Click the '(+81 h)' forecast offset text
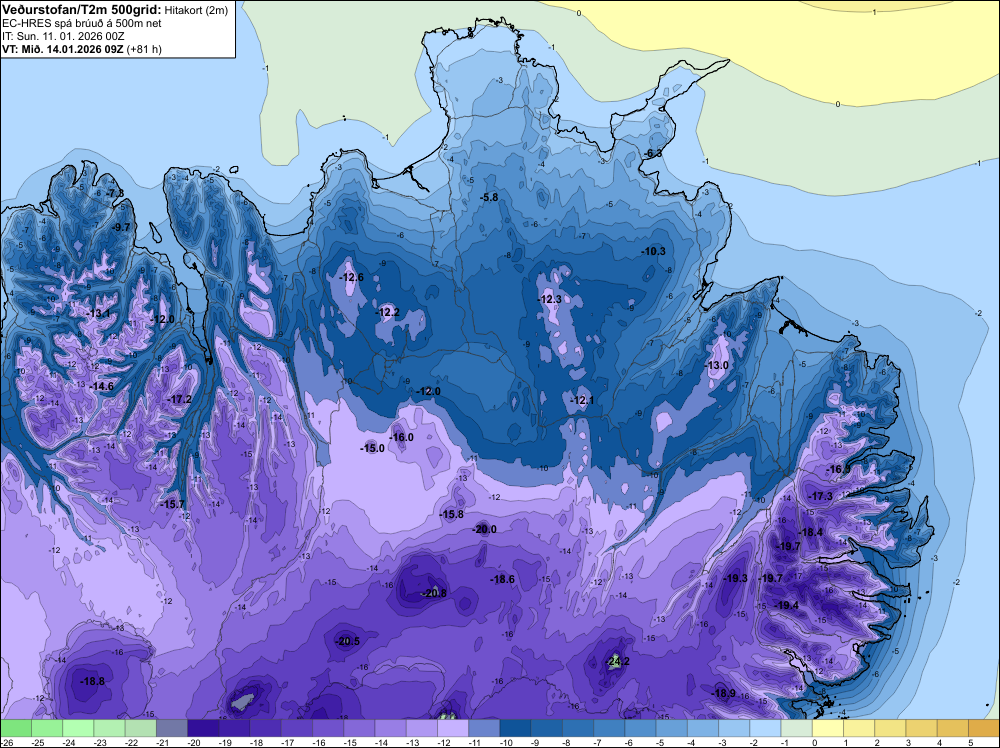Viewport: 1000px width, 748px height. (x=144, y=49)
